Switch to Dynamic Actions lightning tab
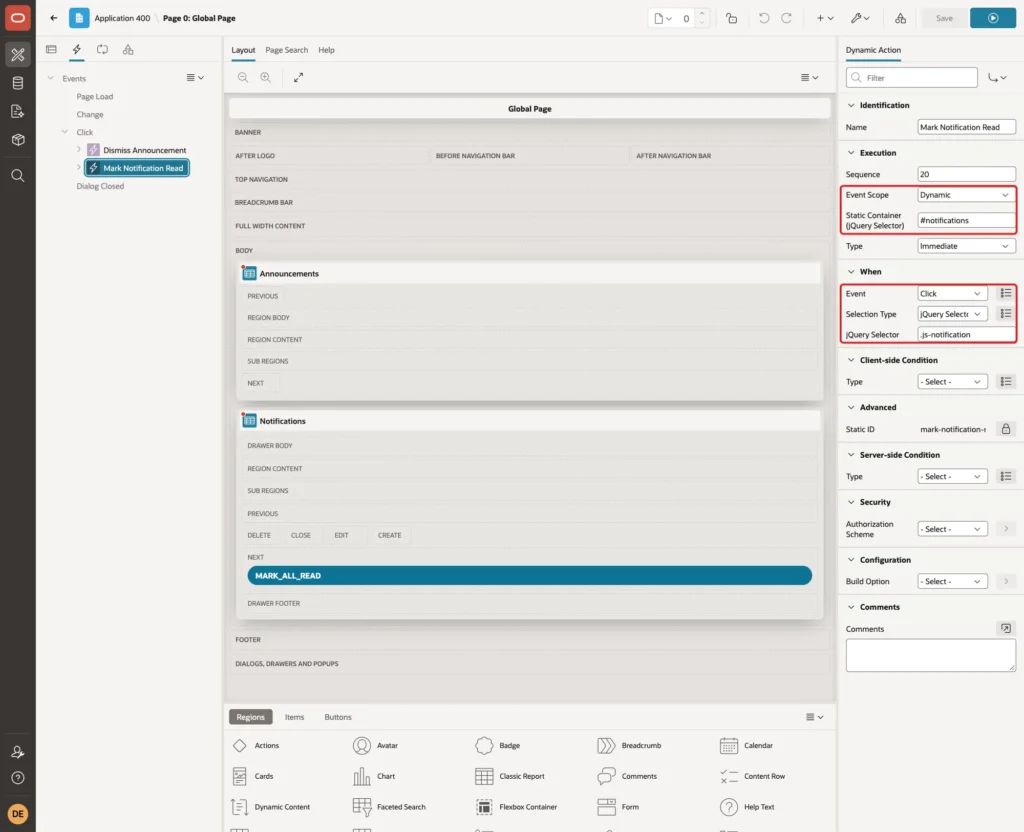 [76, 50]
